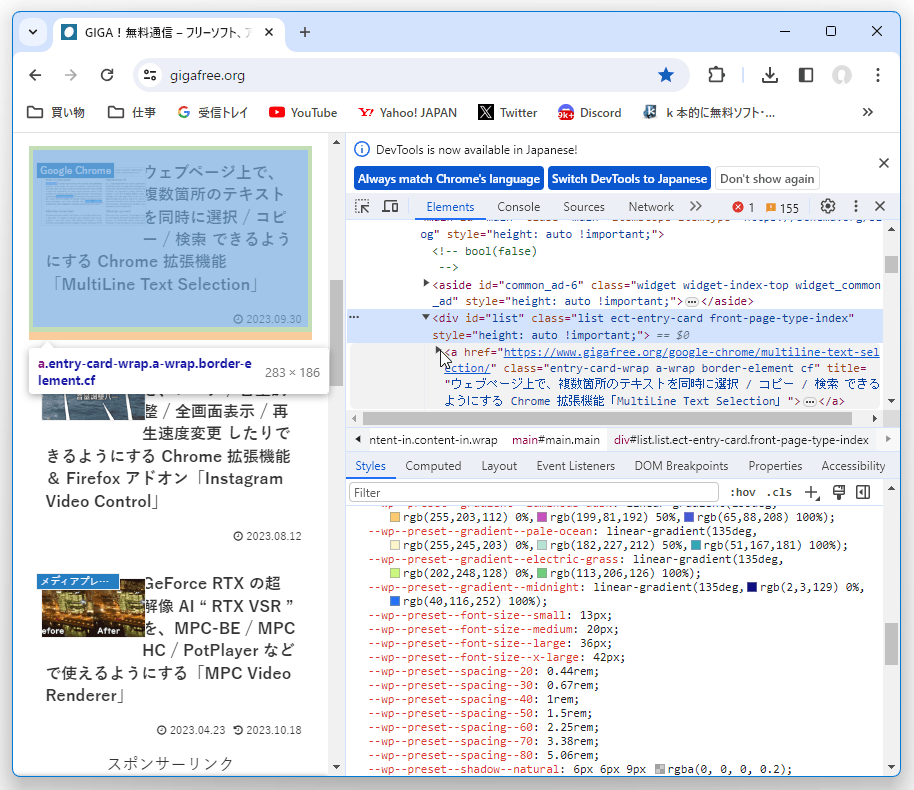Image resolution: width=914 pixels, height=790 pixels.
Task: Open the Computed pane tab
Action: [x=433, y=466]
